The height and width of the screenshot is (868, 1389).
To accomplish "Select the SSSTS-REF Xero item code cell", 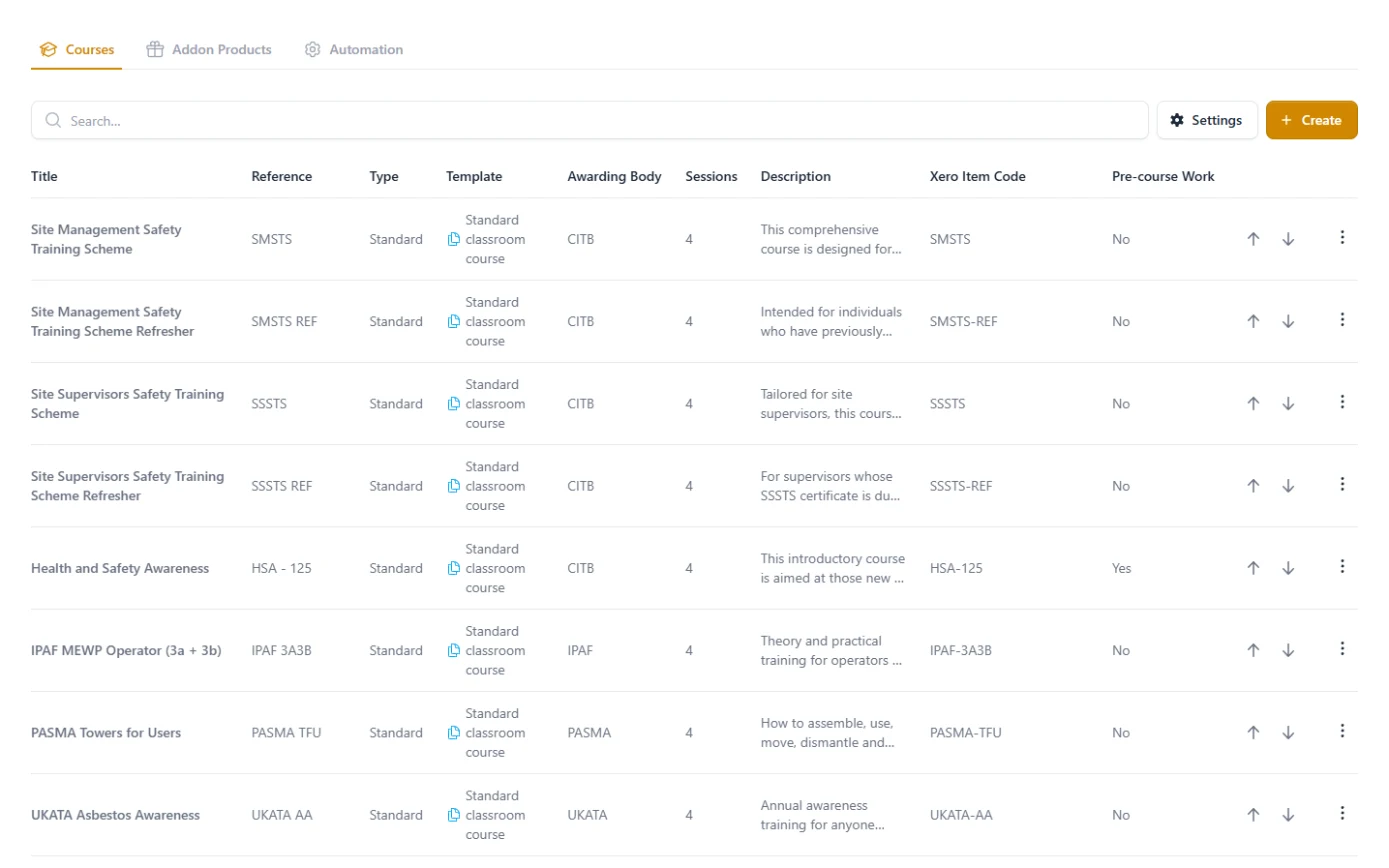I will [x=961, y=486].
